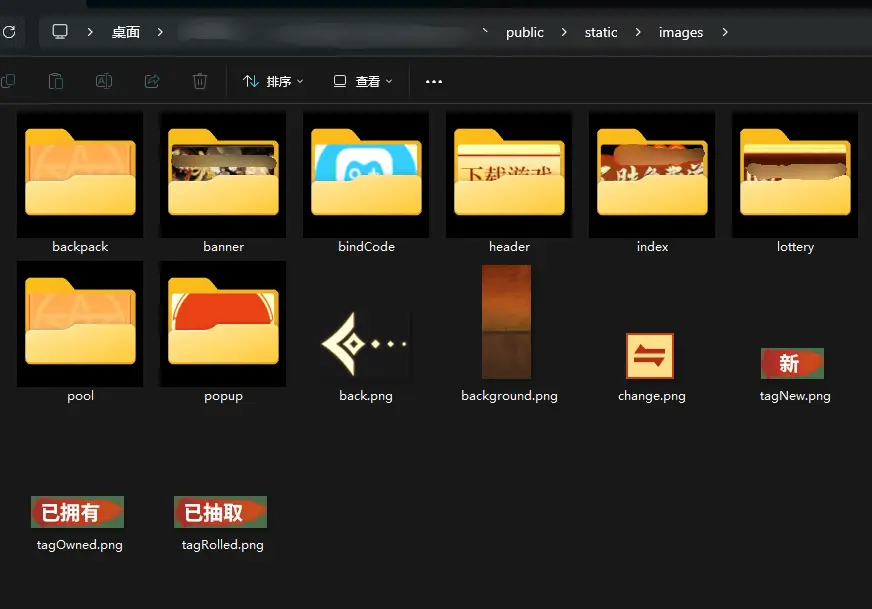Select the popup folder icon
872x609 pixels.
(223, 321)
